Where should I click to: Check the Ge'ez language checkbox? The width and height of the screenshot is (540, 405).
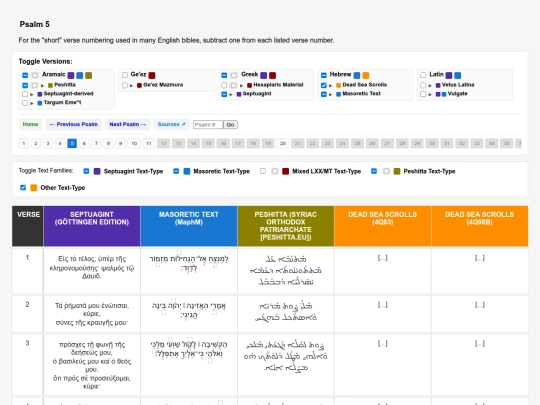[125, 75]
